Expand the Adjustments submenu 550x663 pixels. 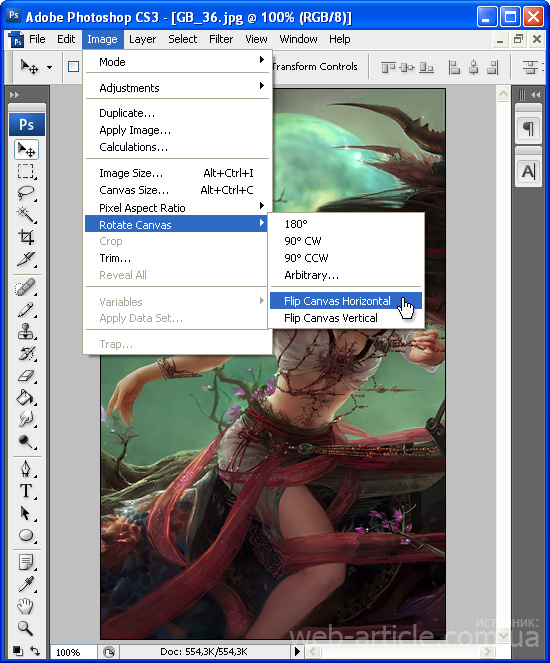pos(178,88)
